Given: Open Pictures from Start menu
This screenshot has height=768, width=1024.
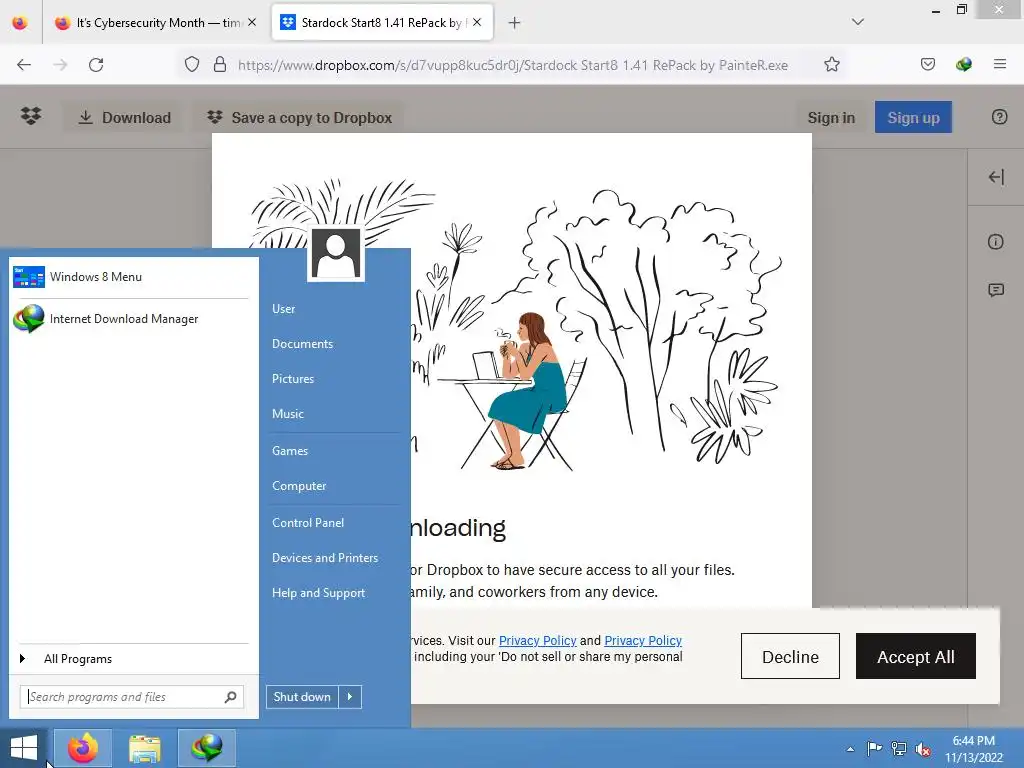Looking at the screenshot, I should tap(293, 379).
